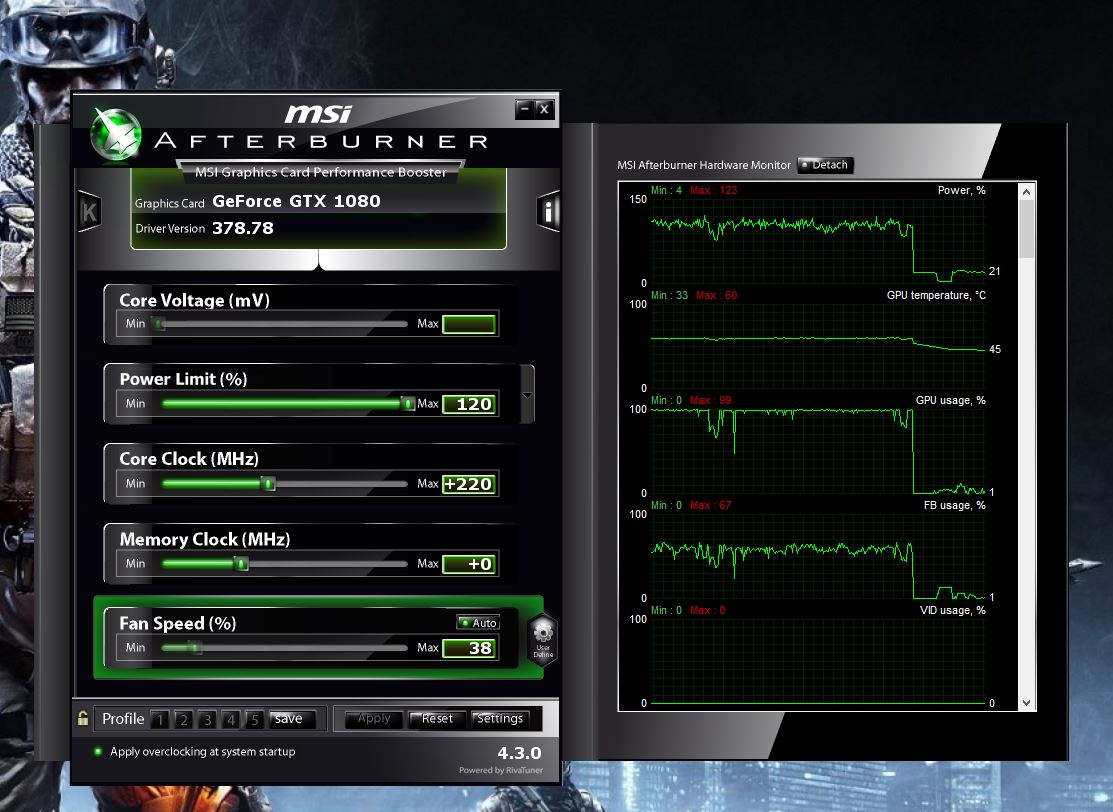
Task: Expand the Power Limit dropdown arrow
Action: (527, 395)
